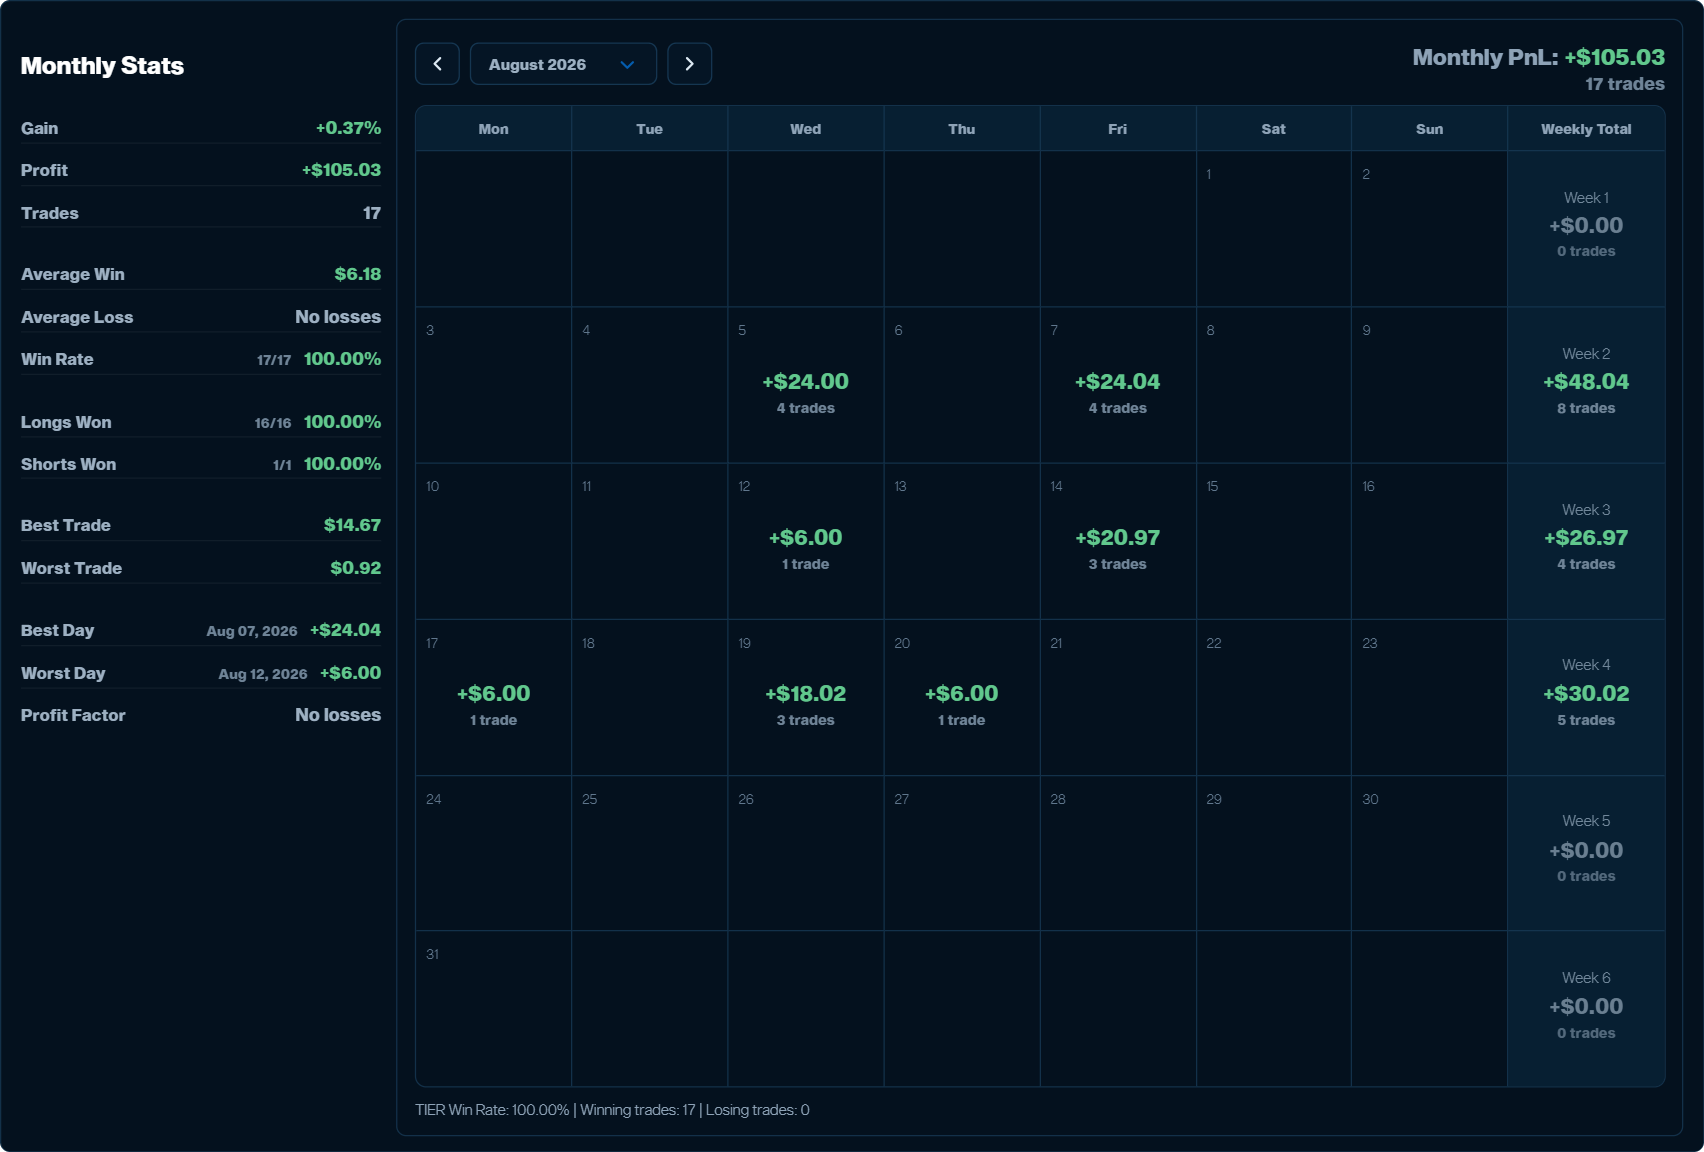Viewport: 1704px width, 1152px height.
Task: Open the August 2026 month dropdown
Action: pos(563,64)
